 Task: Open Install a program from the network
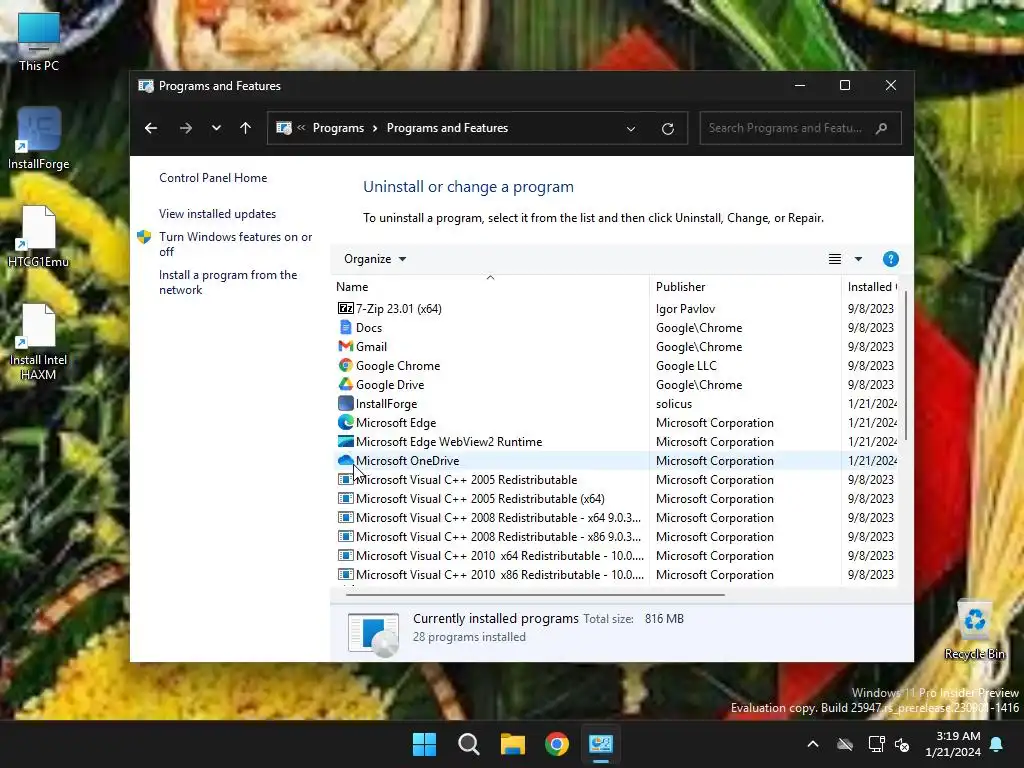click(228, 282)
